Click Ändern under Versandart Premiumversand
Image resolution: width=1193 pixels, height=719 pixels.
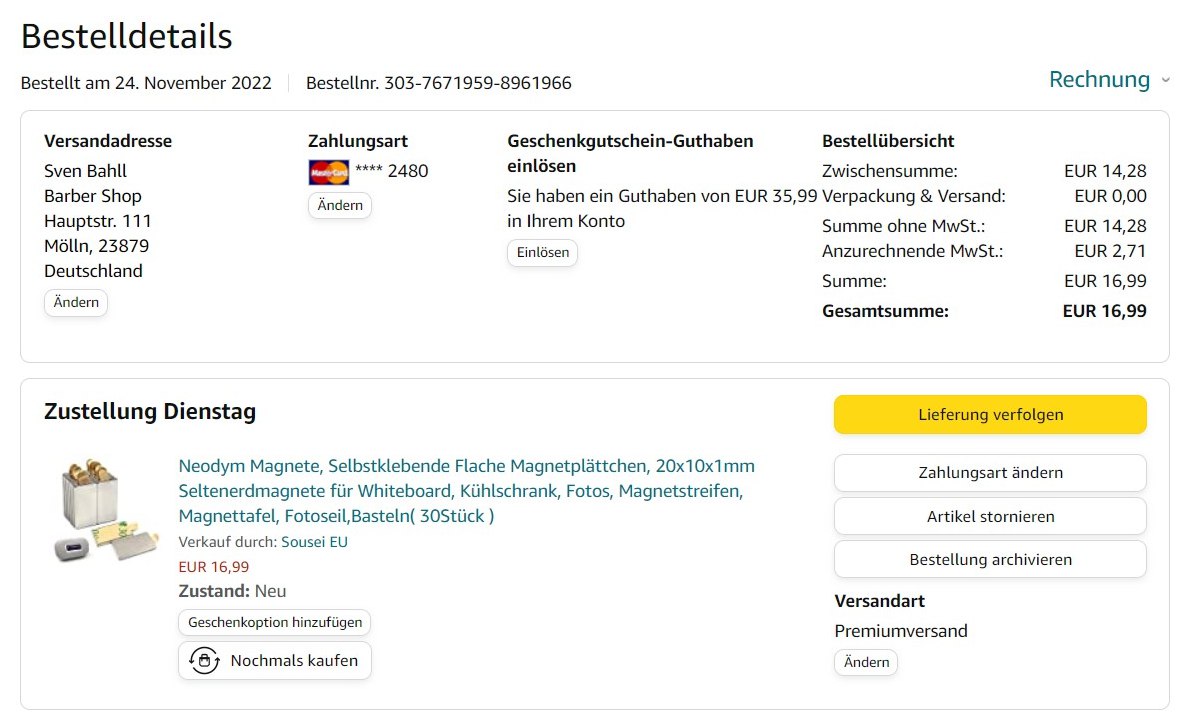point(866,663)
